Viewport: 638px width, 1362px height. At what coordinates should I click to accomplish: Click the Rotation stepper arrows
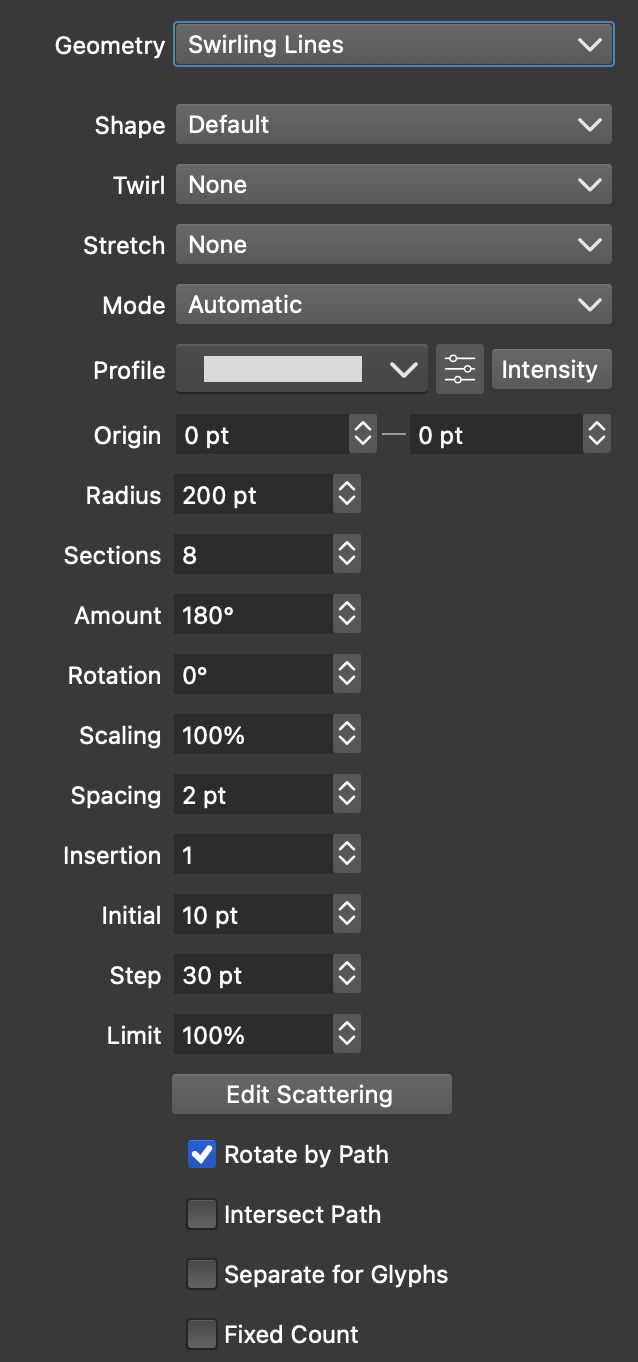tap(347, 675)
